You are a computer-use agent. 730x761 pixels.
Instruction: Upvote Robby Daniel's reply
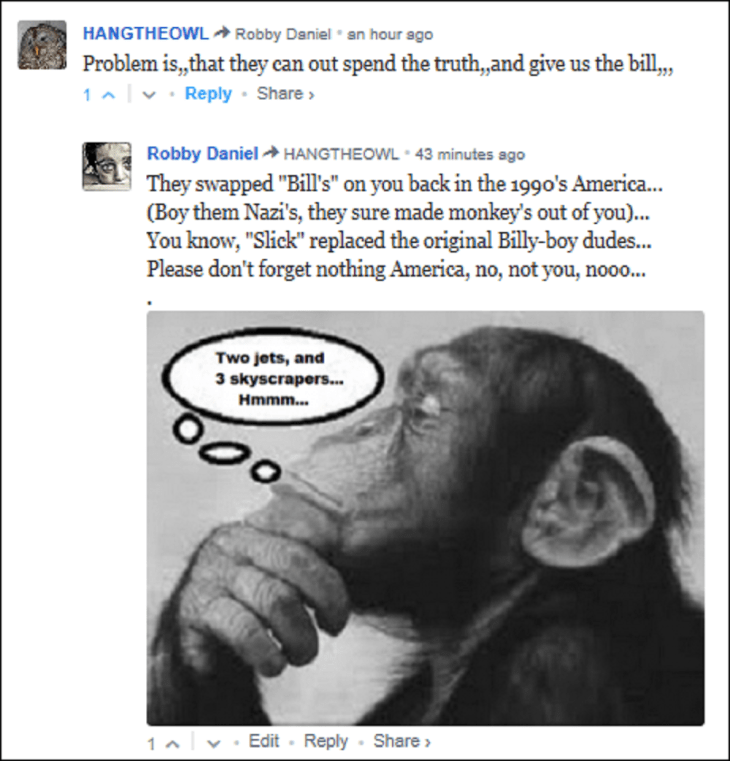[172, 743]
